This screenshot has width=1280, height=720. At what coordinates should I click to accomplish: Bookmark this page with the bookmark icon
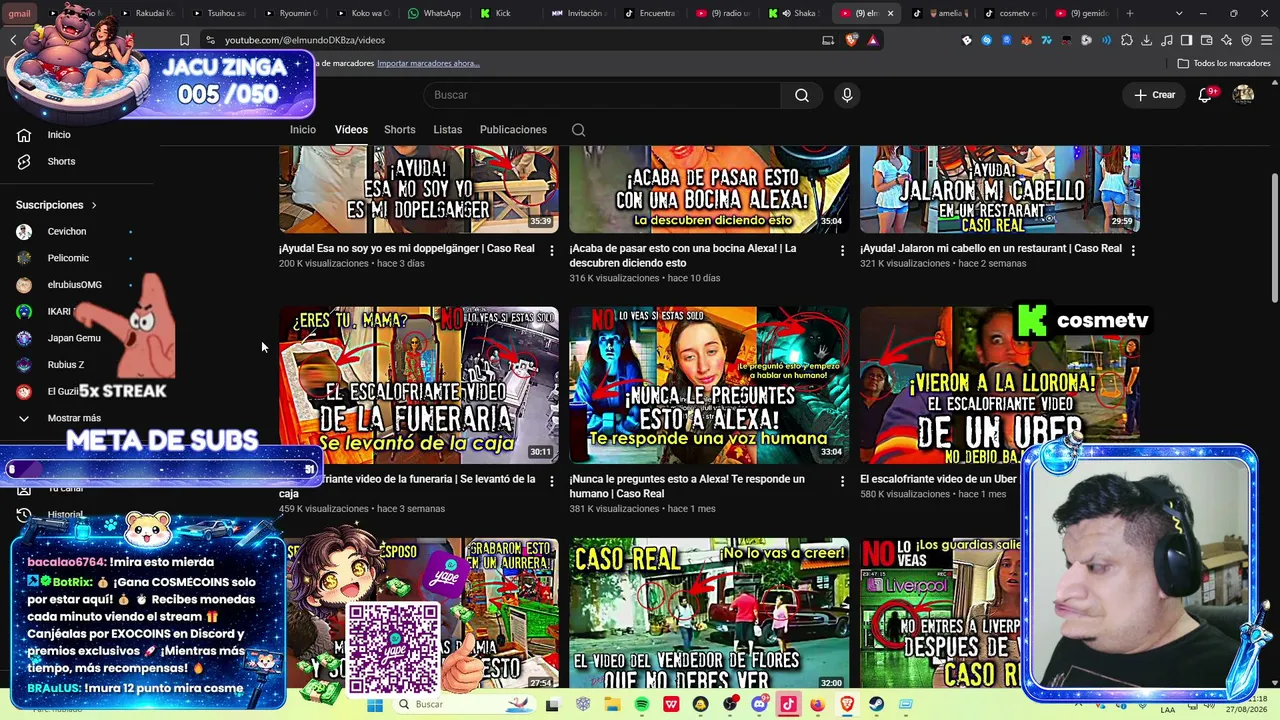[x=184, y=40]
